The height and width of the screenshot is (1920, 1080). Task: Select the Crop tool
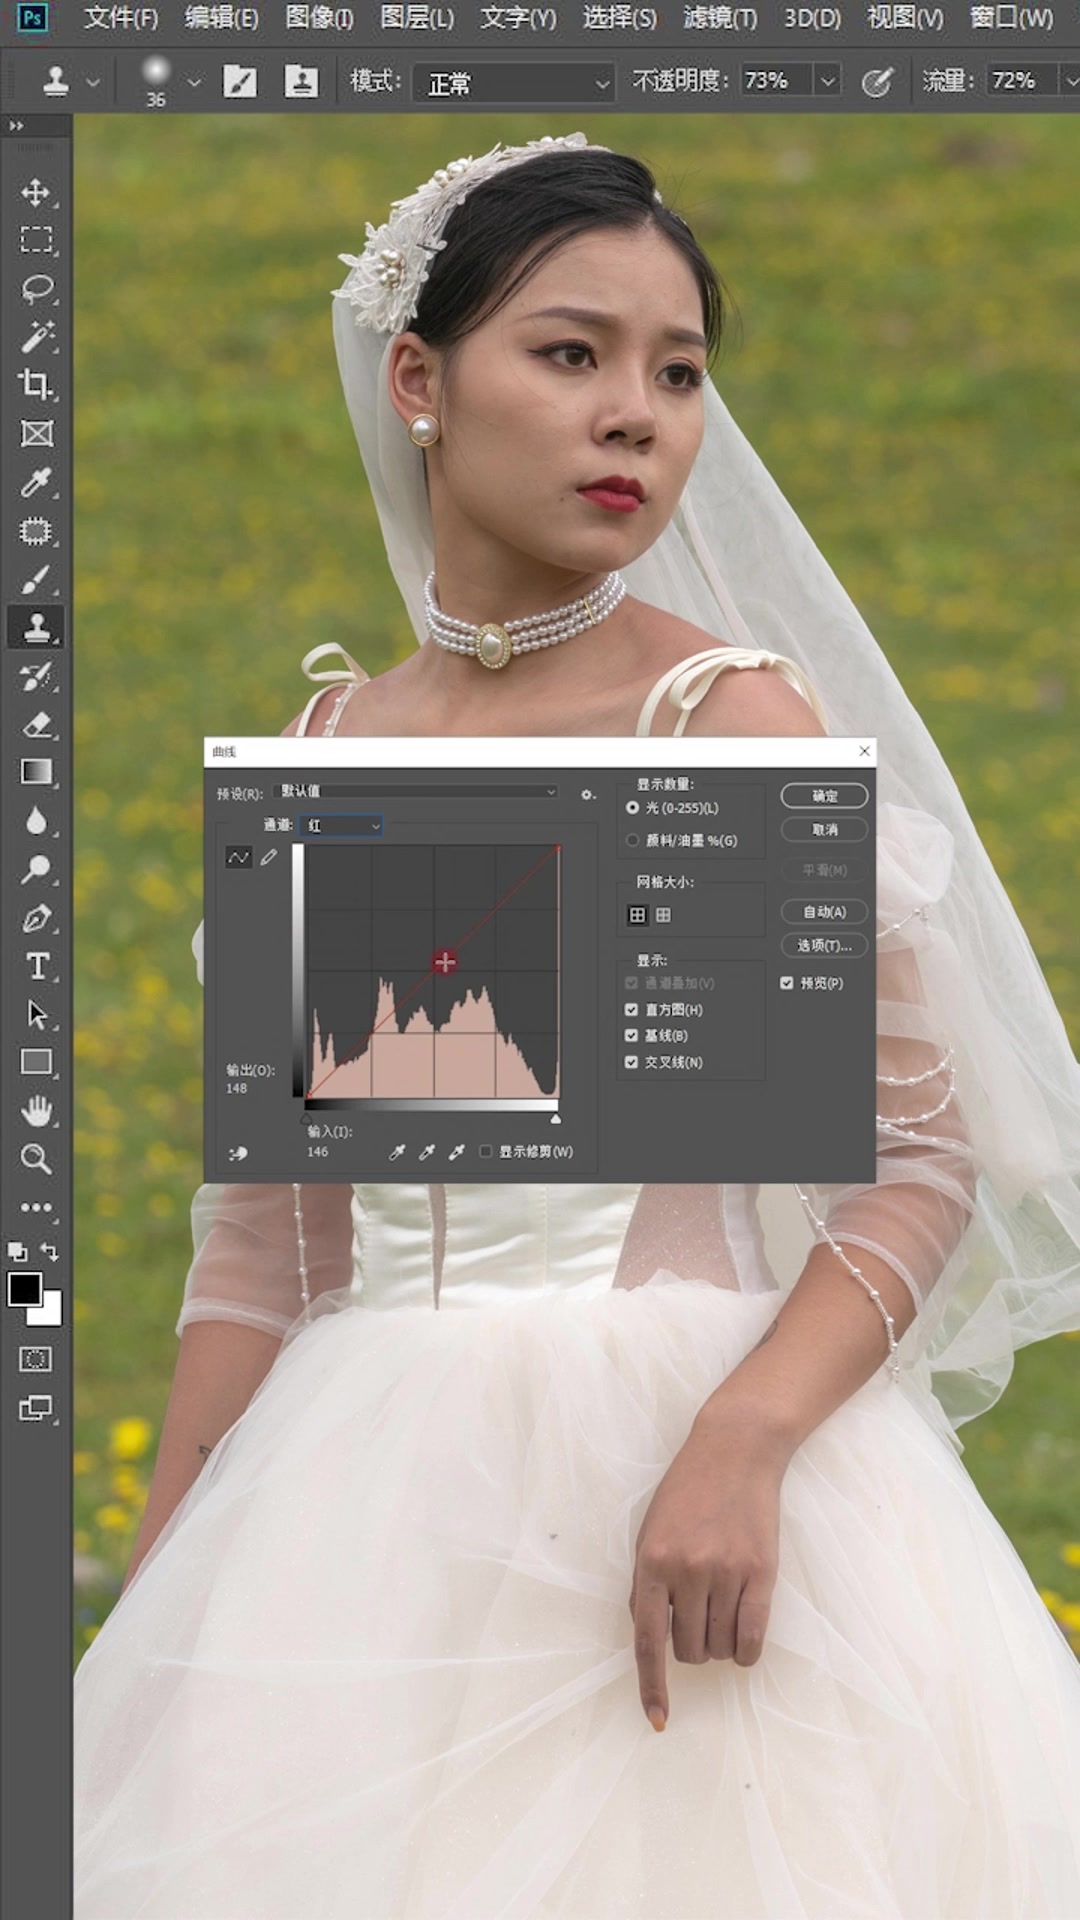[x=36, y=384]
